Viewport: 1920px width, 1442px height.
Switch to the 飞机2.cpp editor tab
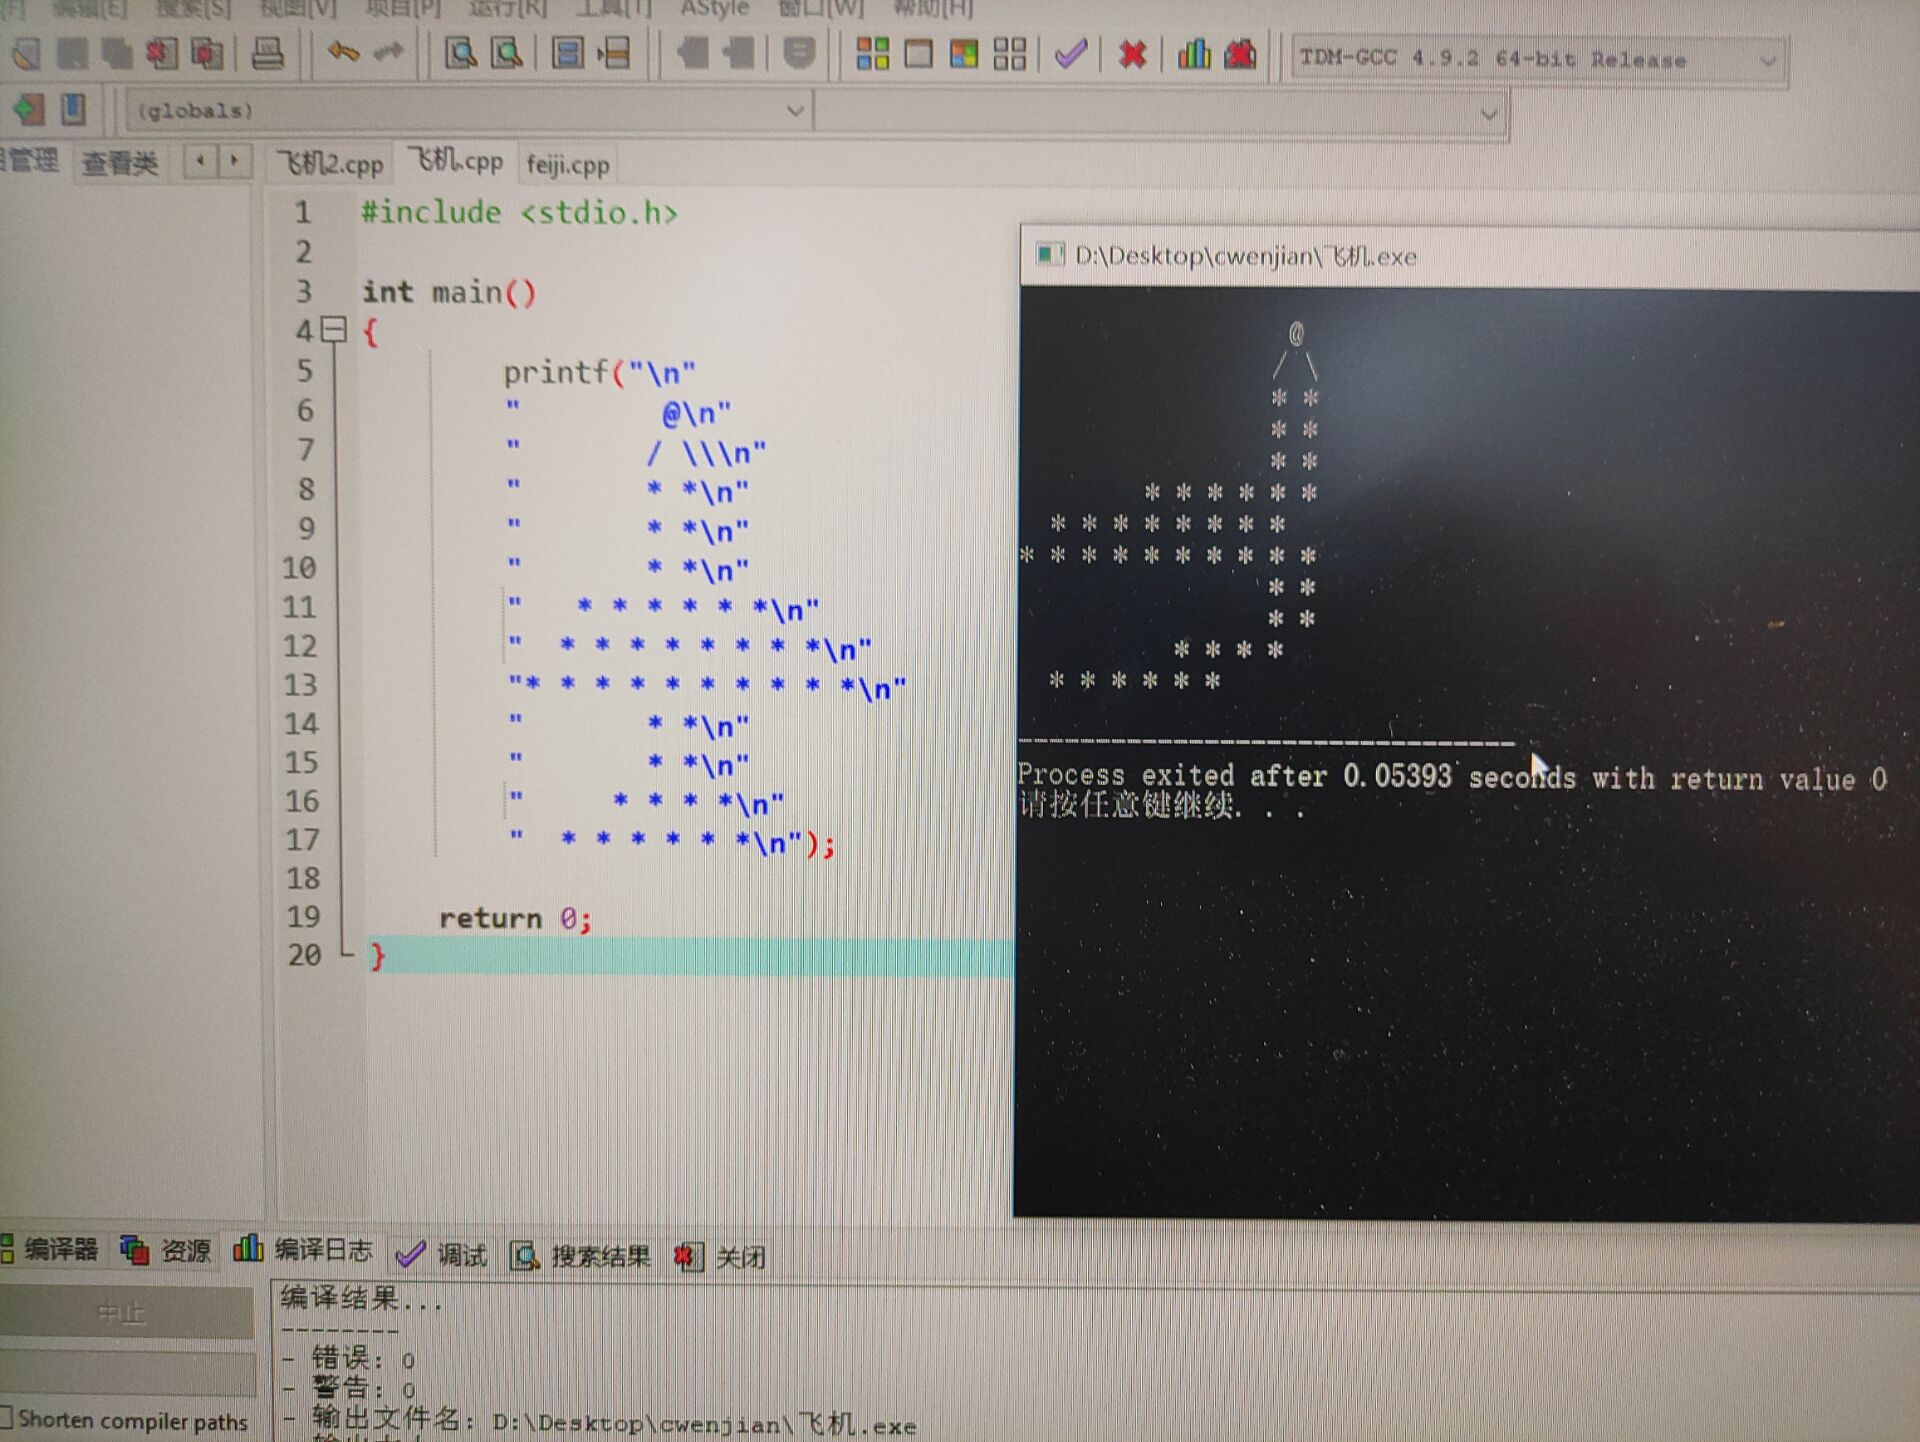[x=330, y=163]
